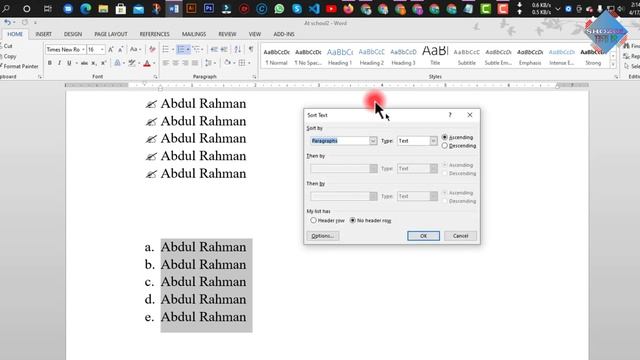Image resolution: width=640 pixels, height=360 pixels.
Task: Cancel the Sort Text dialog
Action: [x=460, y=236]
